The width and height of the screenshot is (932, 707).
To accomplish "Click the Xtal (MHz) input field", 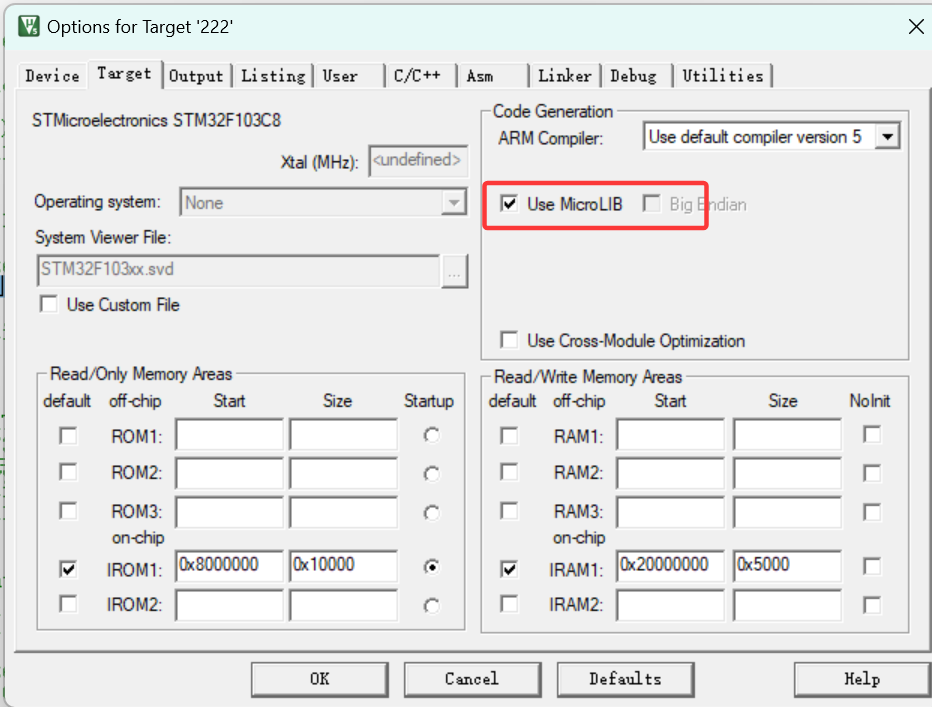I will [x=418, y=161].
